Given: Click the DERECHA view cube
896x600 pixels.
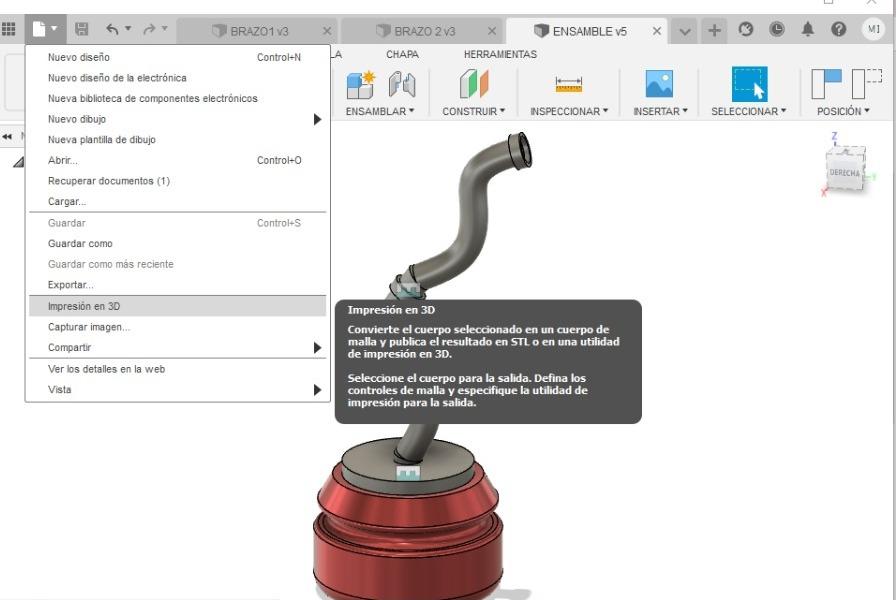Looking at the screenshot, I should tap(845, 169).
